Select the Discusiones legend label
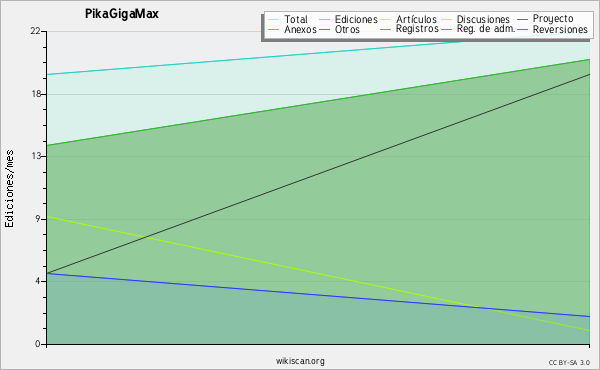The height and width of the screenshot is (370, 600). 483,19
